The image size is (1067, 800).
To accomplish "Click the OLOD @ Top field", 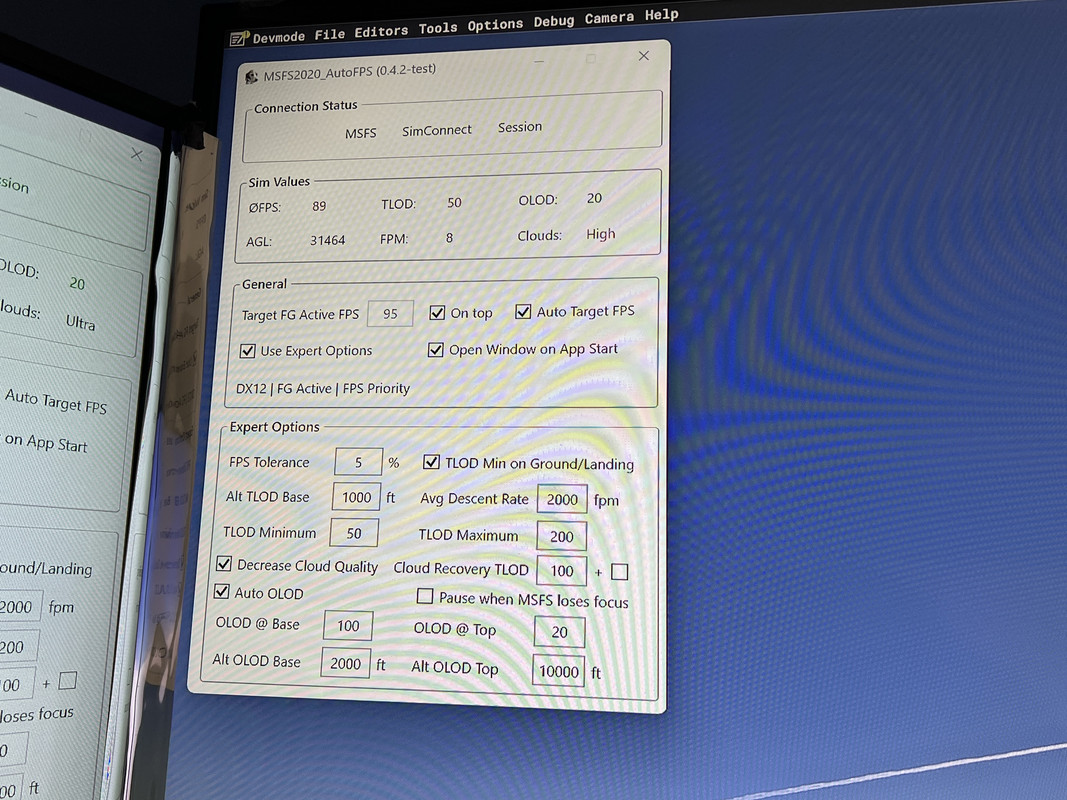I will click(x=559, y=632).
